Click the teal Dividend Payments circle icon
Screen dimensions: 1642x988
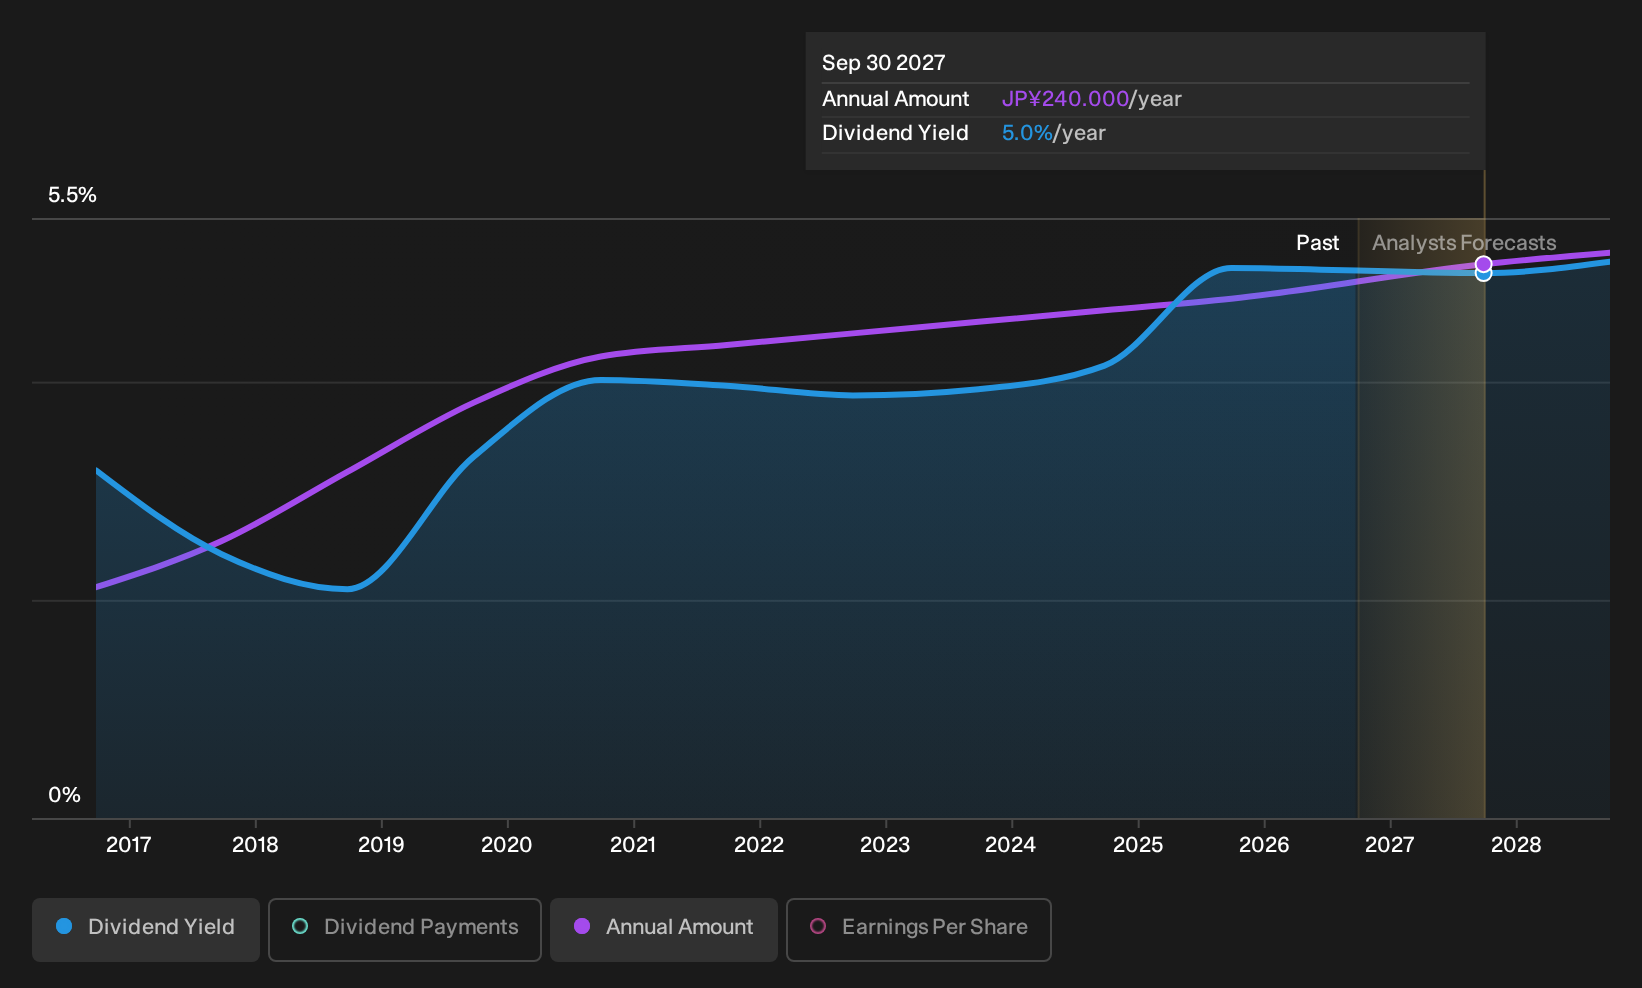coord(300,926)
